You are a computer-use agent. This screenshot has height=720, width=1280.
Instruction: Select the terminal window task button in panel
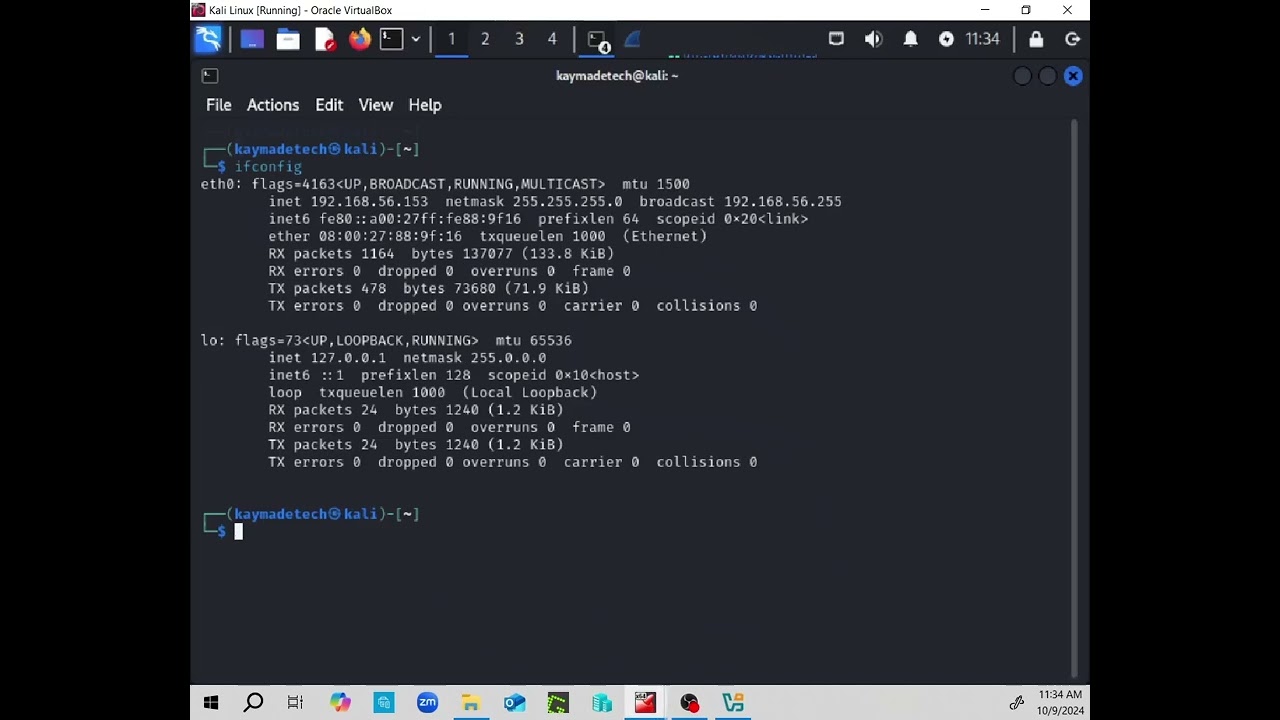pos(598,40)
